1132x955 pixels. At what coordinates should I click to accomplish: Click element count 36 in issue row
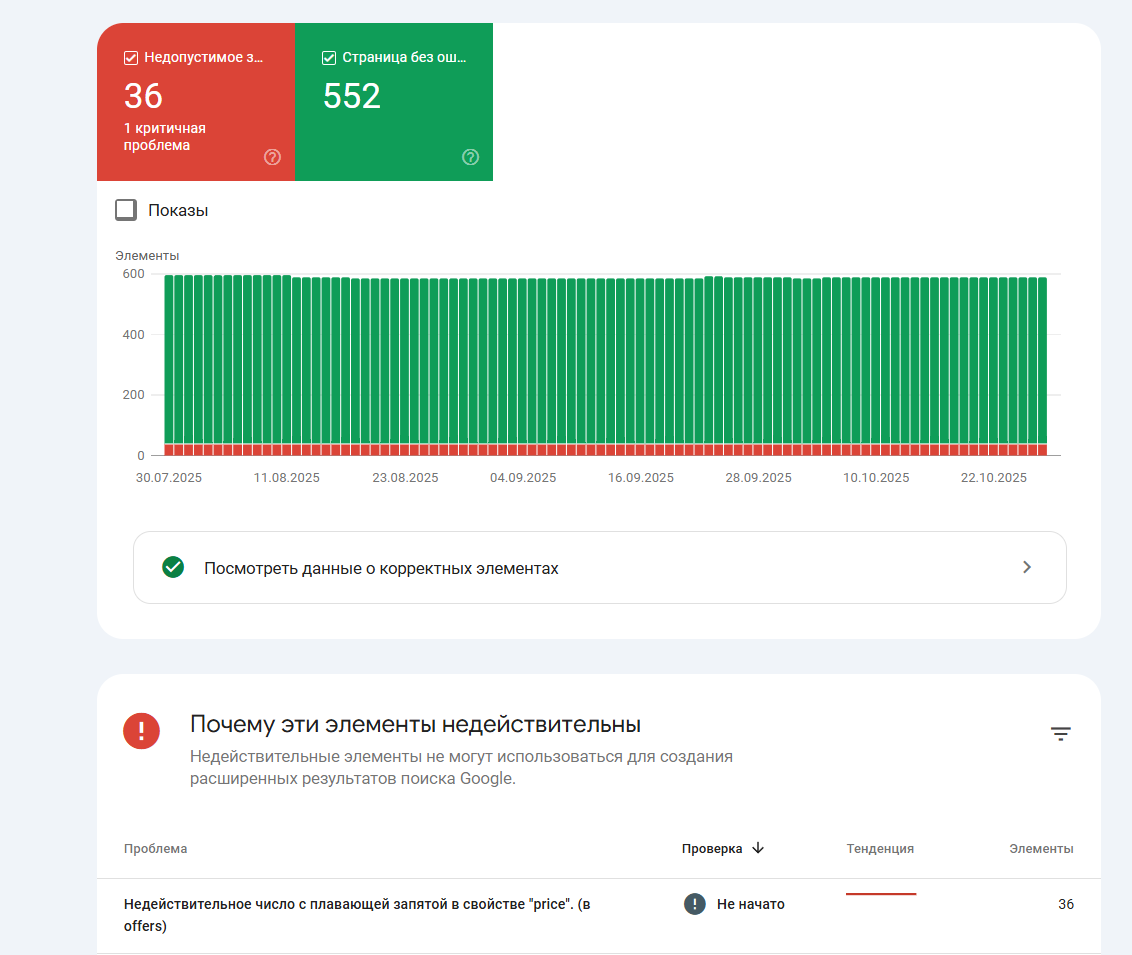[x=1066, y=904]
